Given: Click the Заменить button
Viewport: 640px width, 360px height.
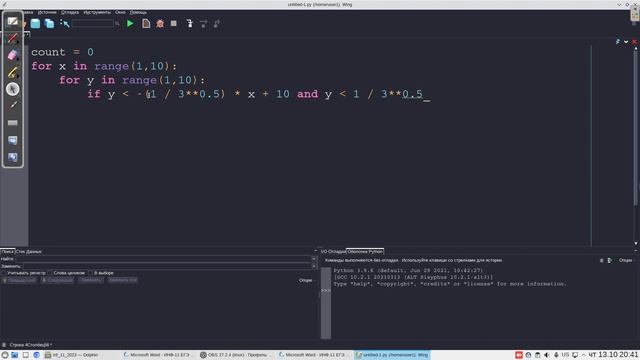Looking at the screenshot, I should click(x=90, y=280).
